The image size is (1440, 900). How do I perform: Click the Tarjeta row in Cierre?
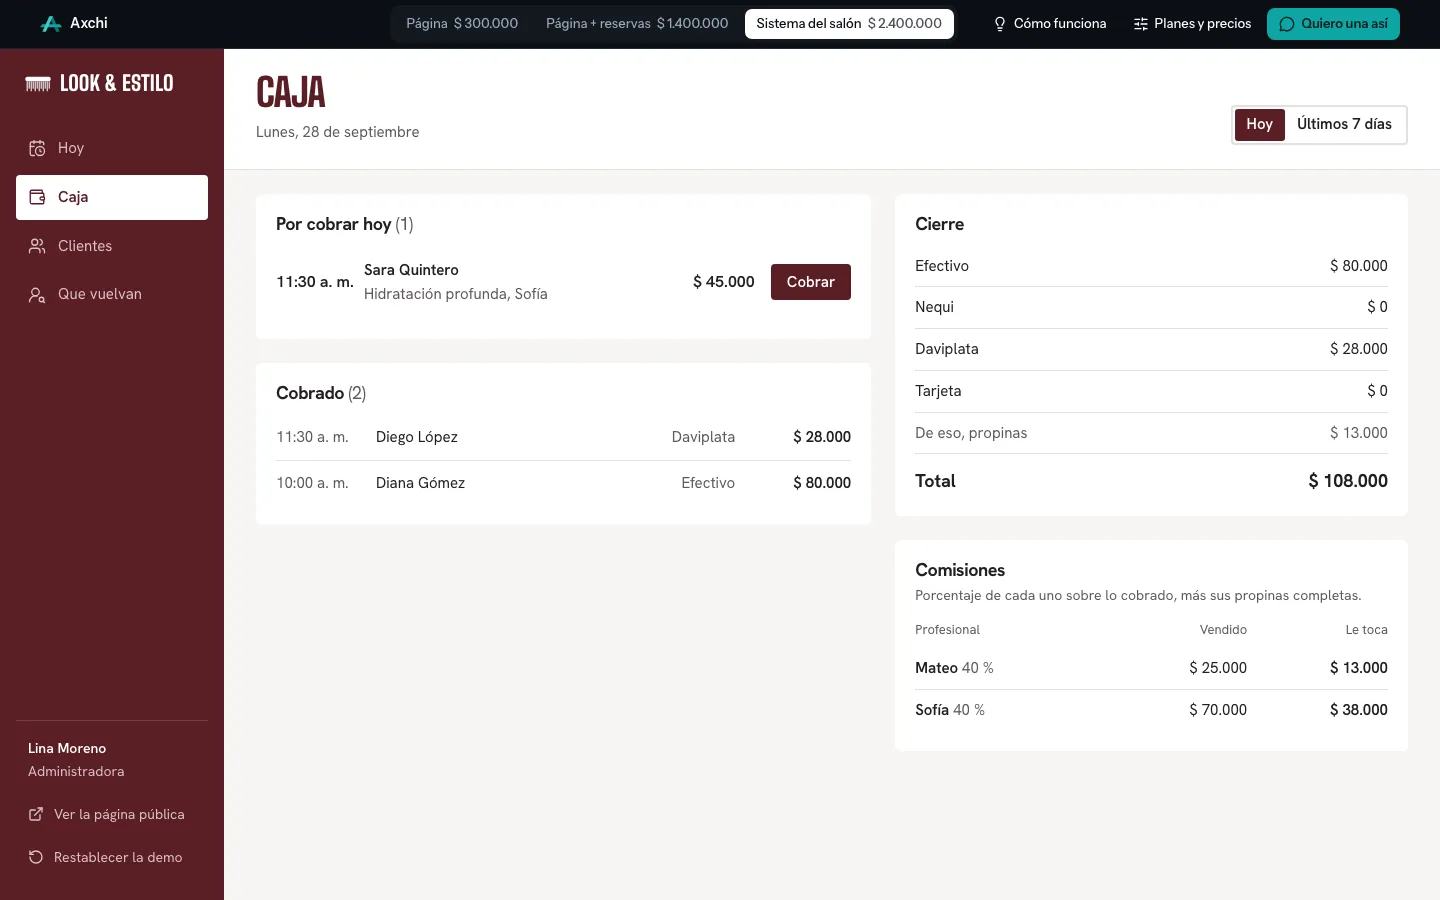pos(1151,391)
